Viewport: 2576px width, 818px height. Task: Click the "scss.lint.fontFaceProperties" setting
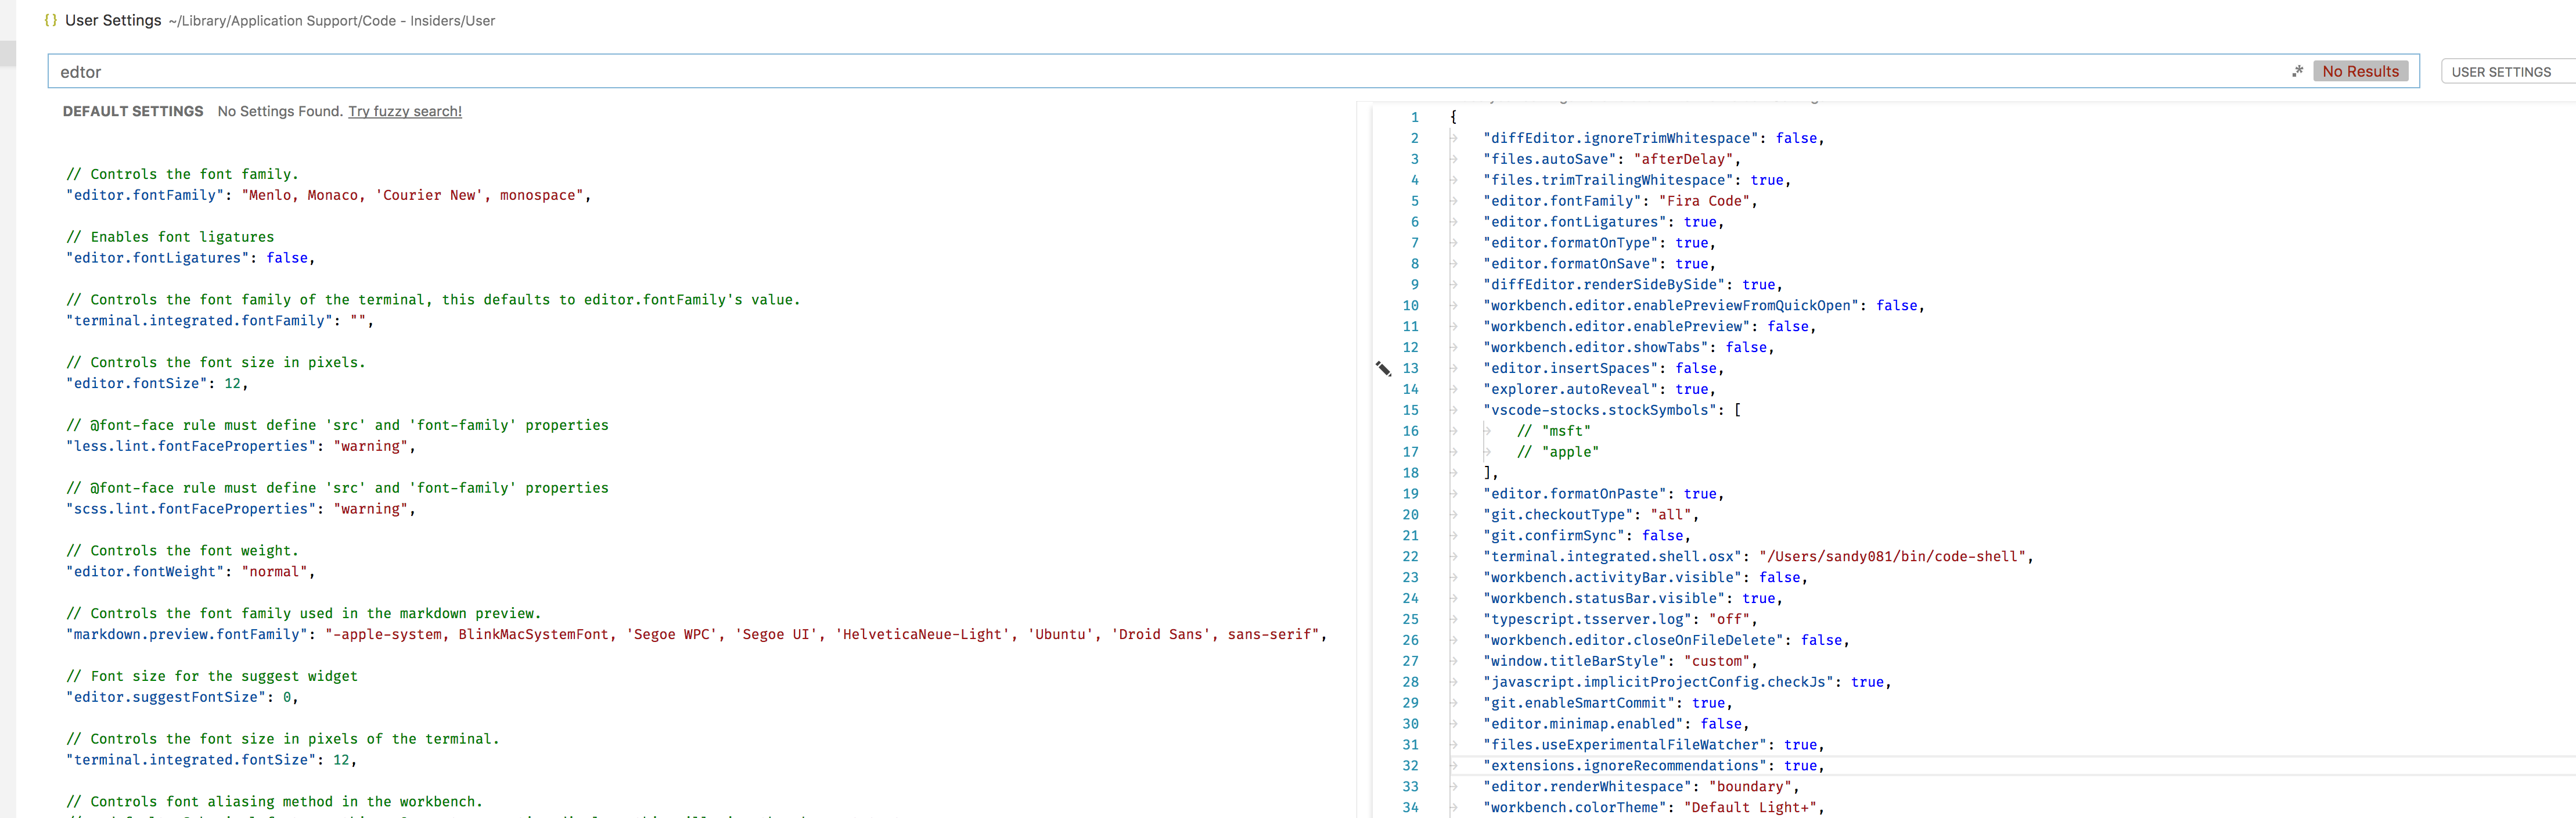click(241, 509)
